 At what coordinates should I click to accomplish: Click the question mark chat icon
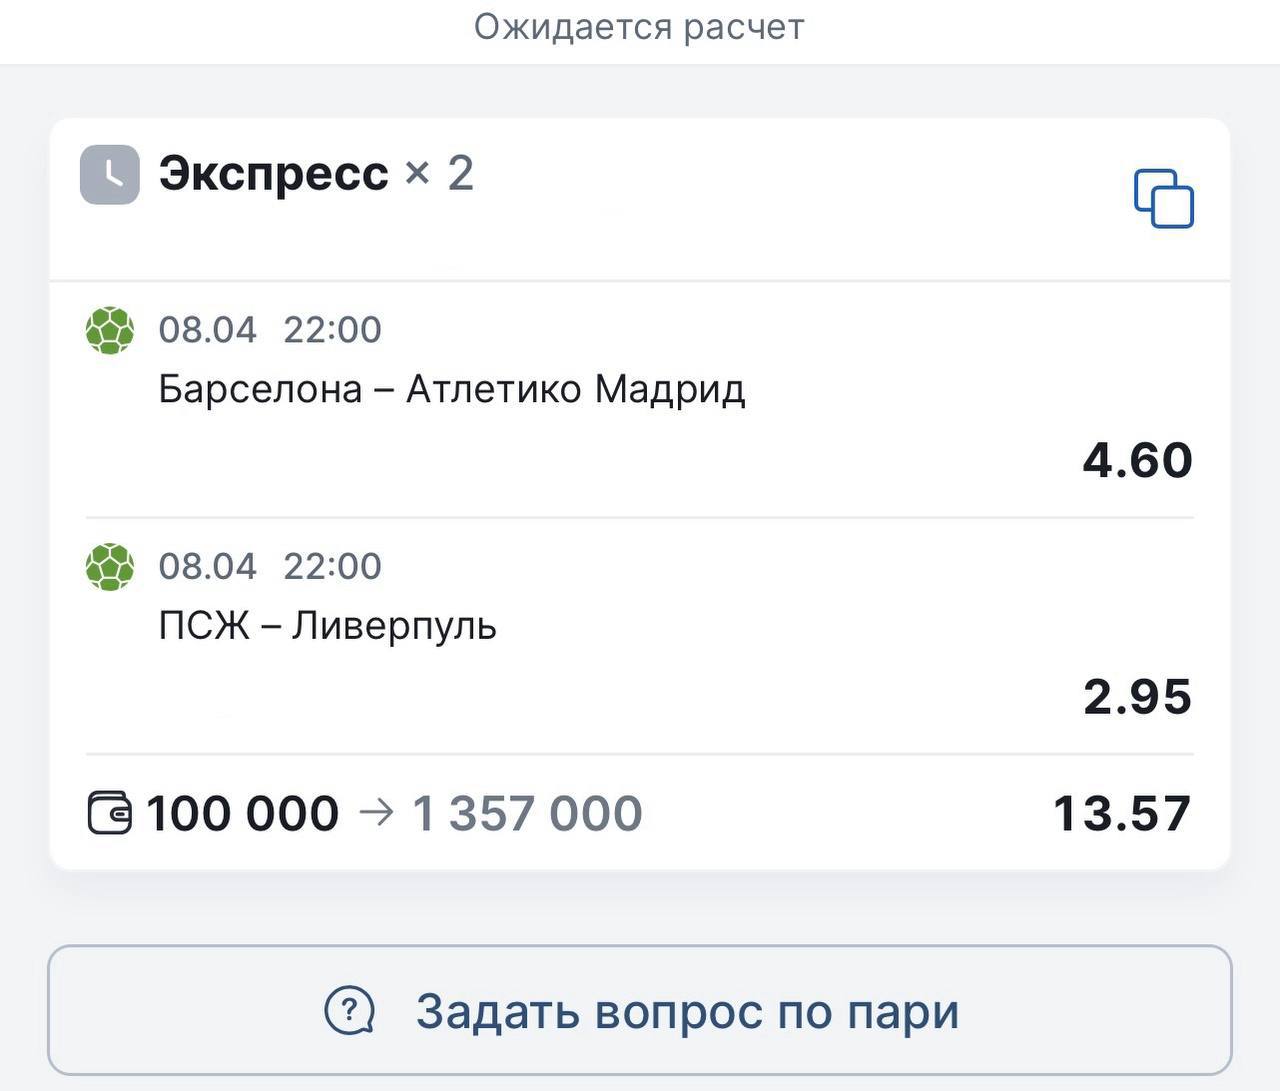coord(349,1011)
